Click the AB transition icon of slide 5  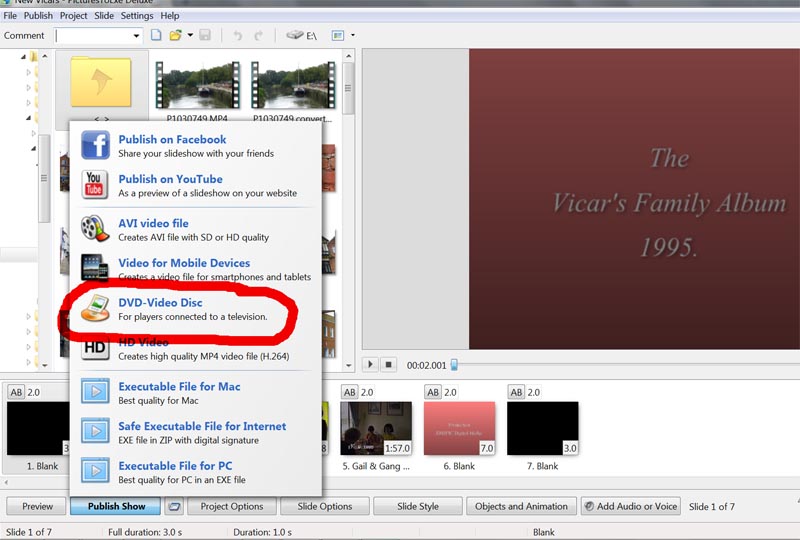pos(349,392)
